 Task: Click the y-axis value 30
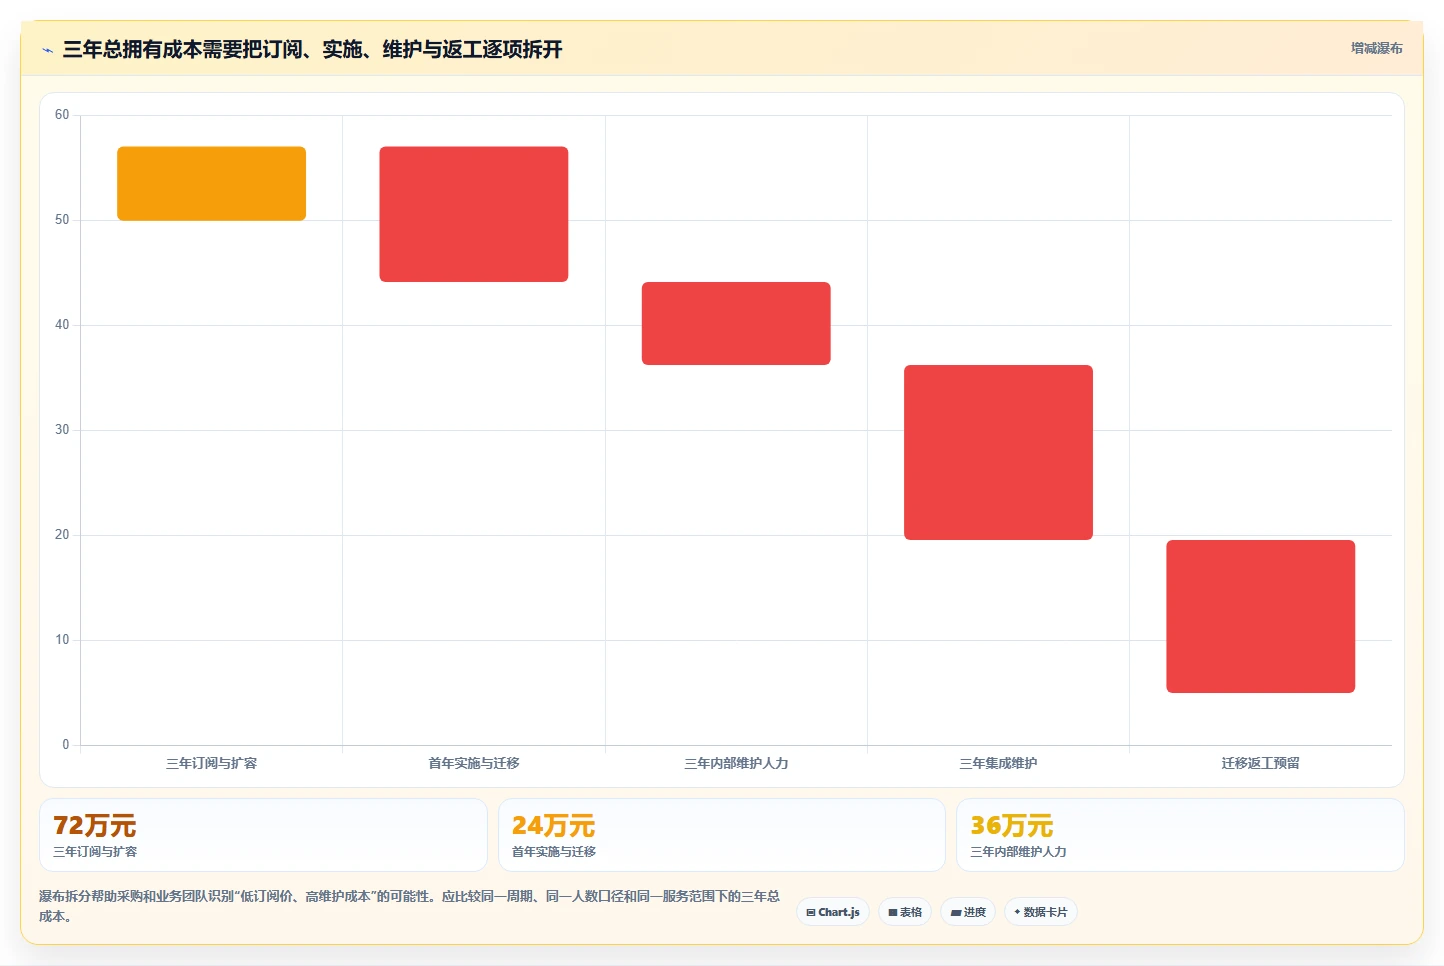coord(62,430)
